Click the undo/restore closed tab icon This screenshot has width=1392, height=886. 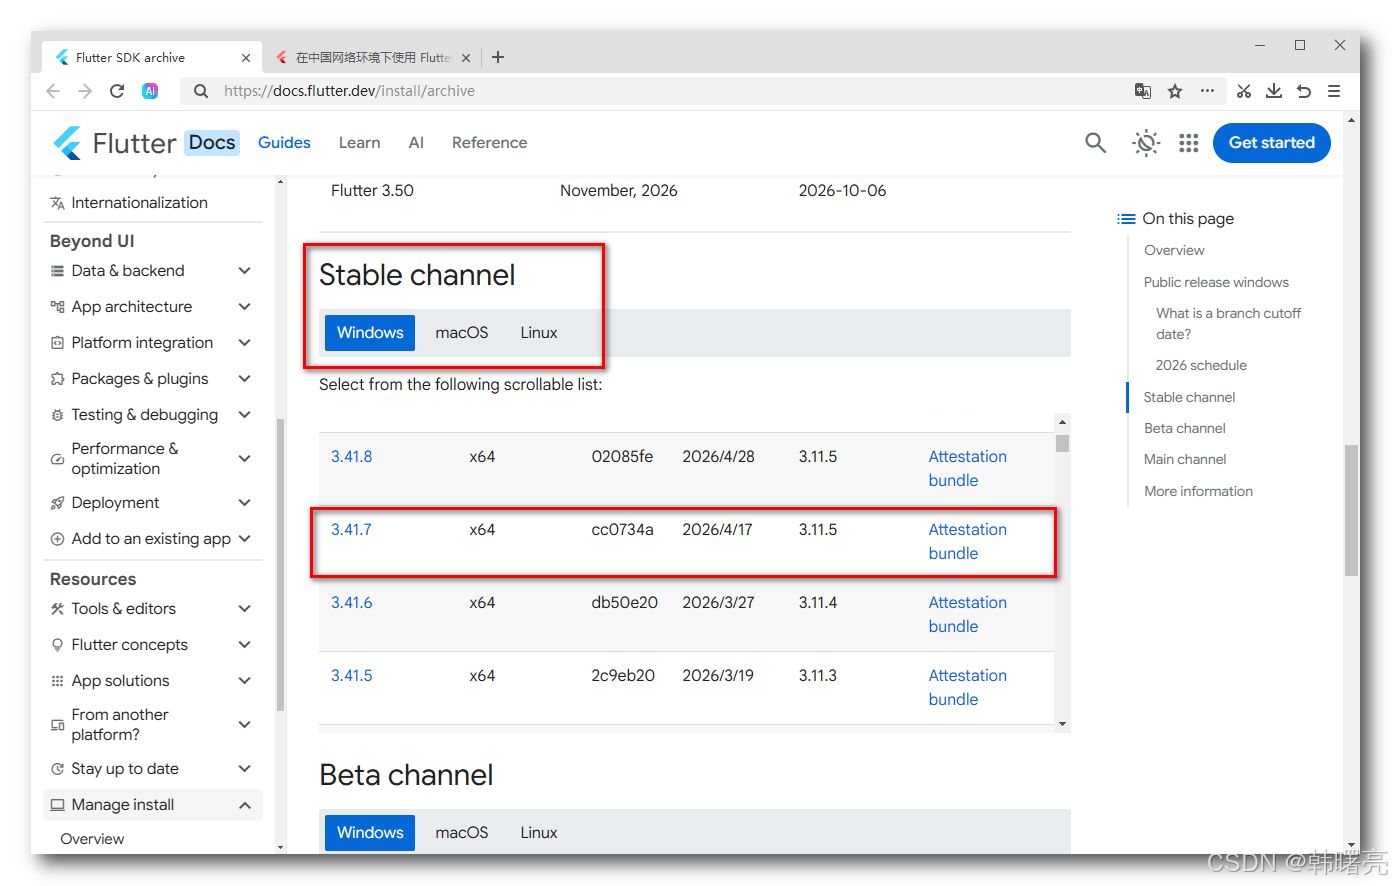[x=1304, y=91]
